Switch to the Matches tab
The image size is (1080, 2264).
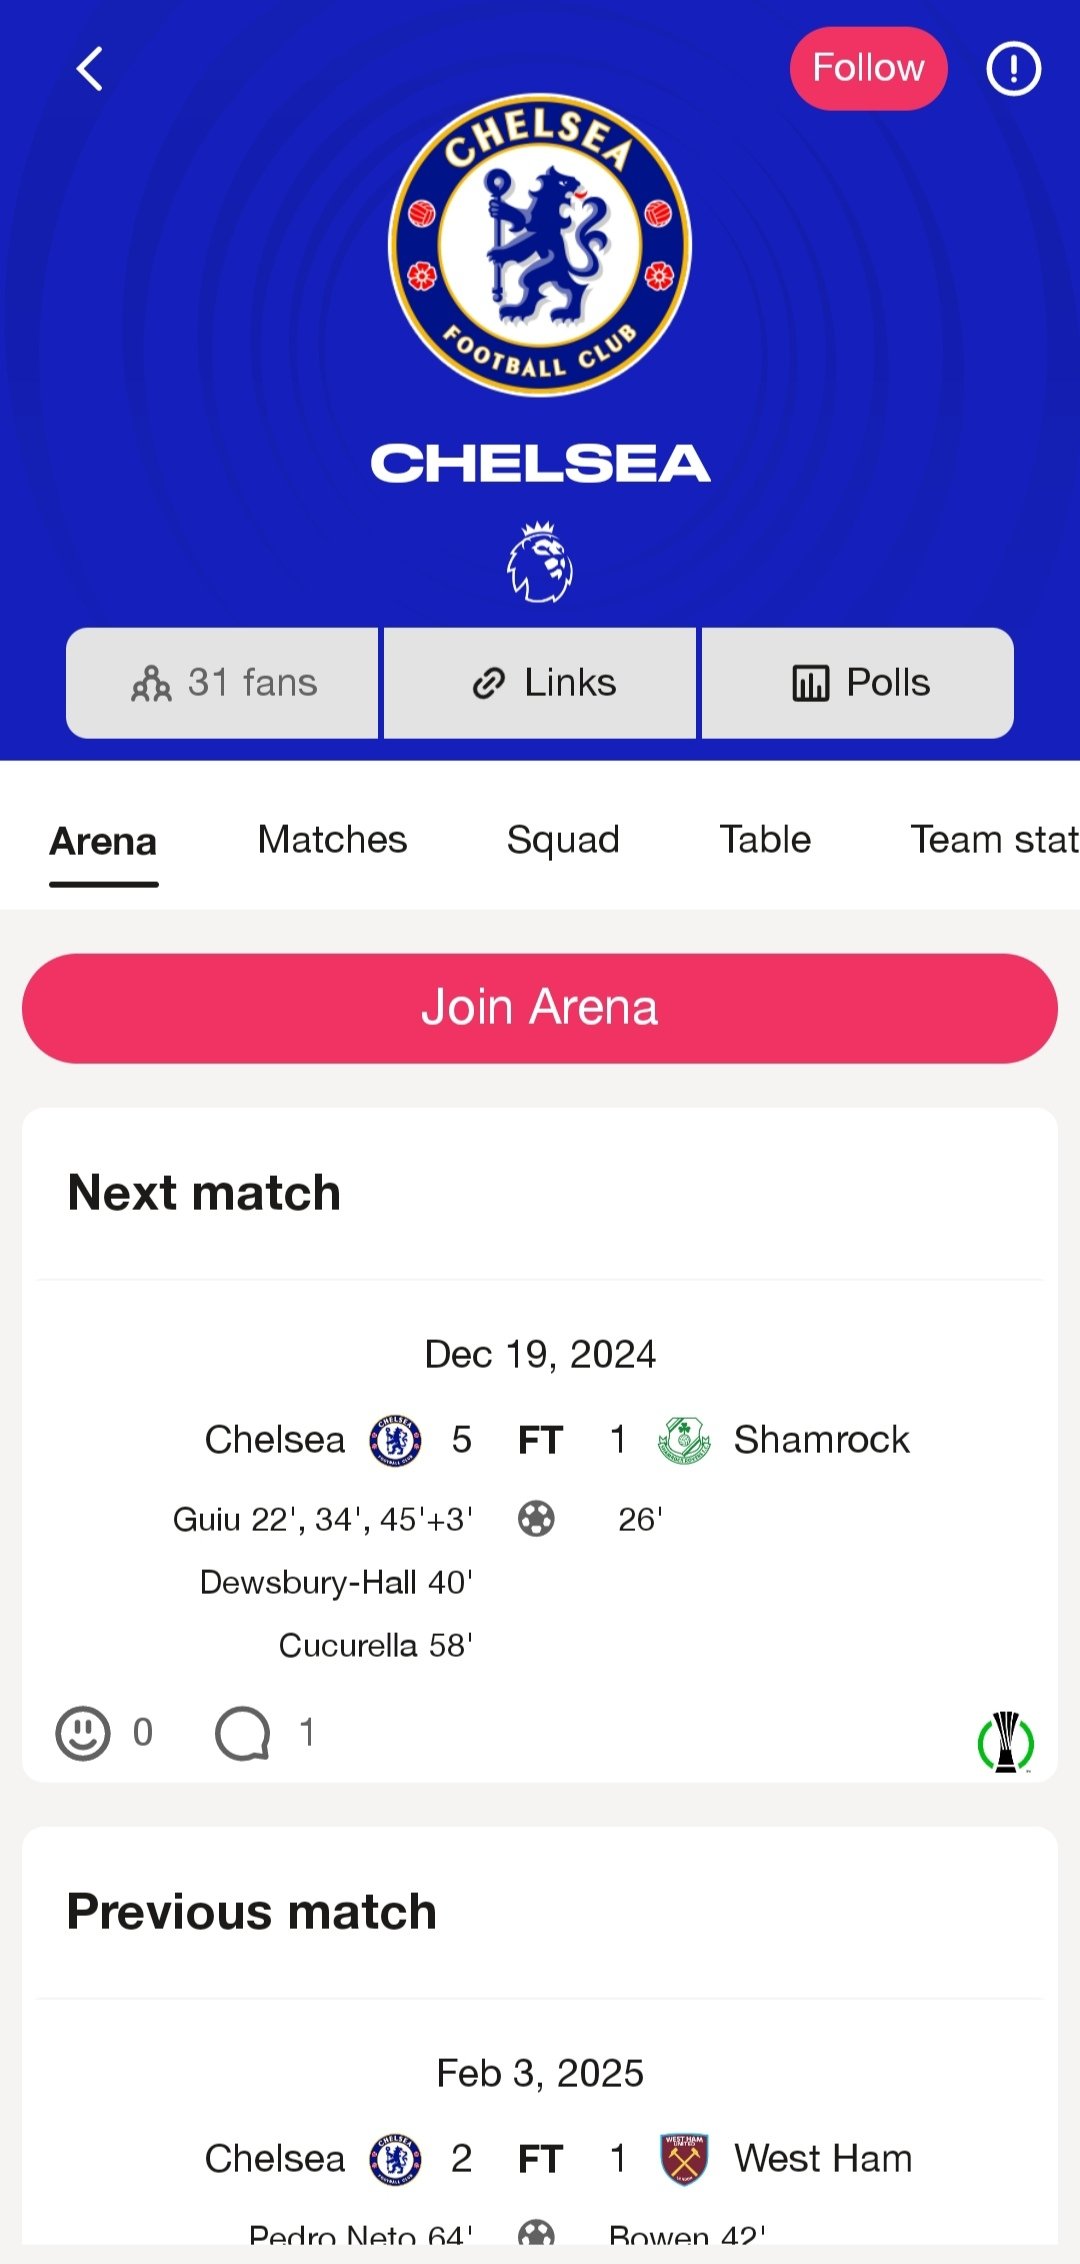(332, 840)
